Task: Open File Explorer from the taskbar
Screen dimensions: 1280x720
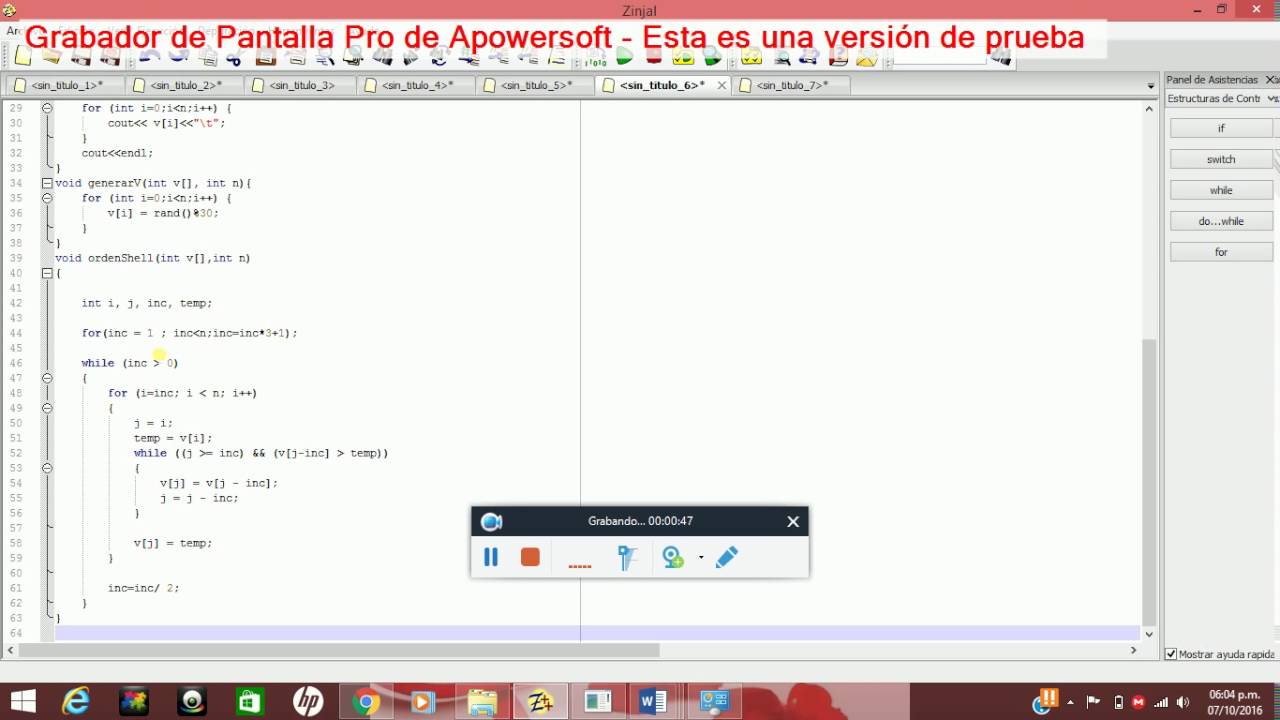Action: (x=482, y=702)
